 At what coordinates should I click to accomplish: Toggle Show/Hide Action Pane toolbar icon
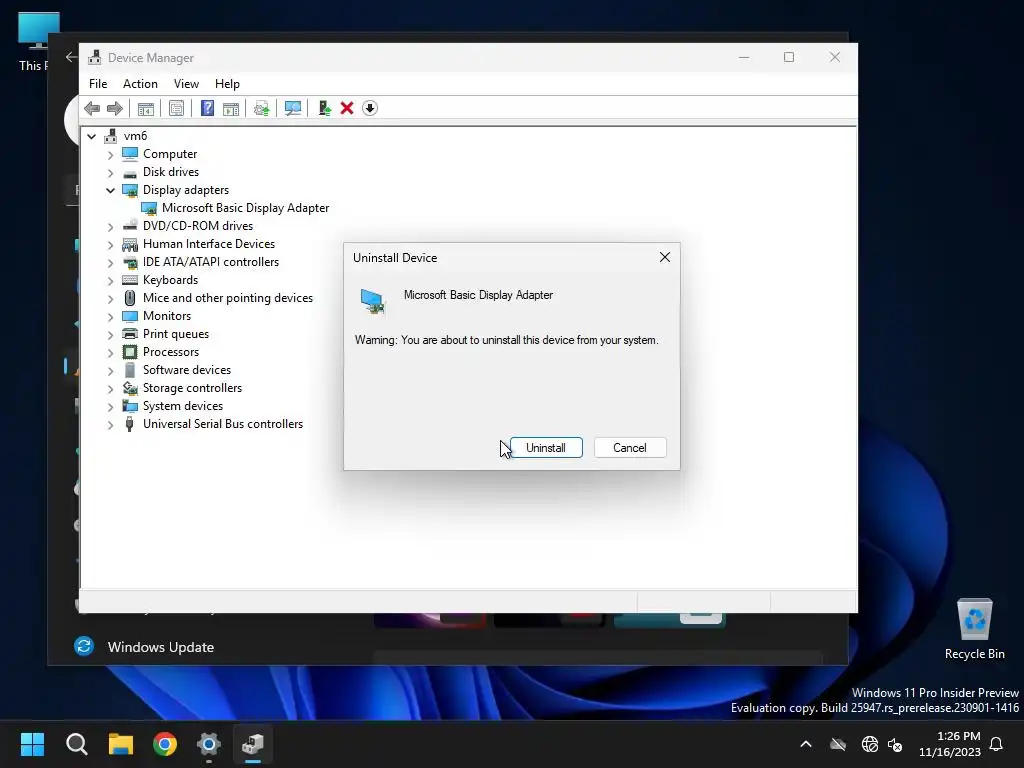coord(231,108)
